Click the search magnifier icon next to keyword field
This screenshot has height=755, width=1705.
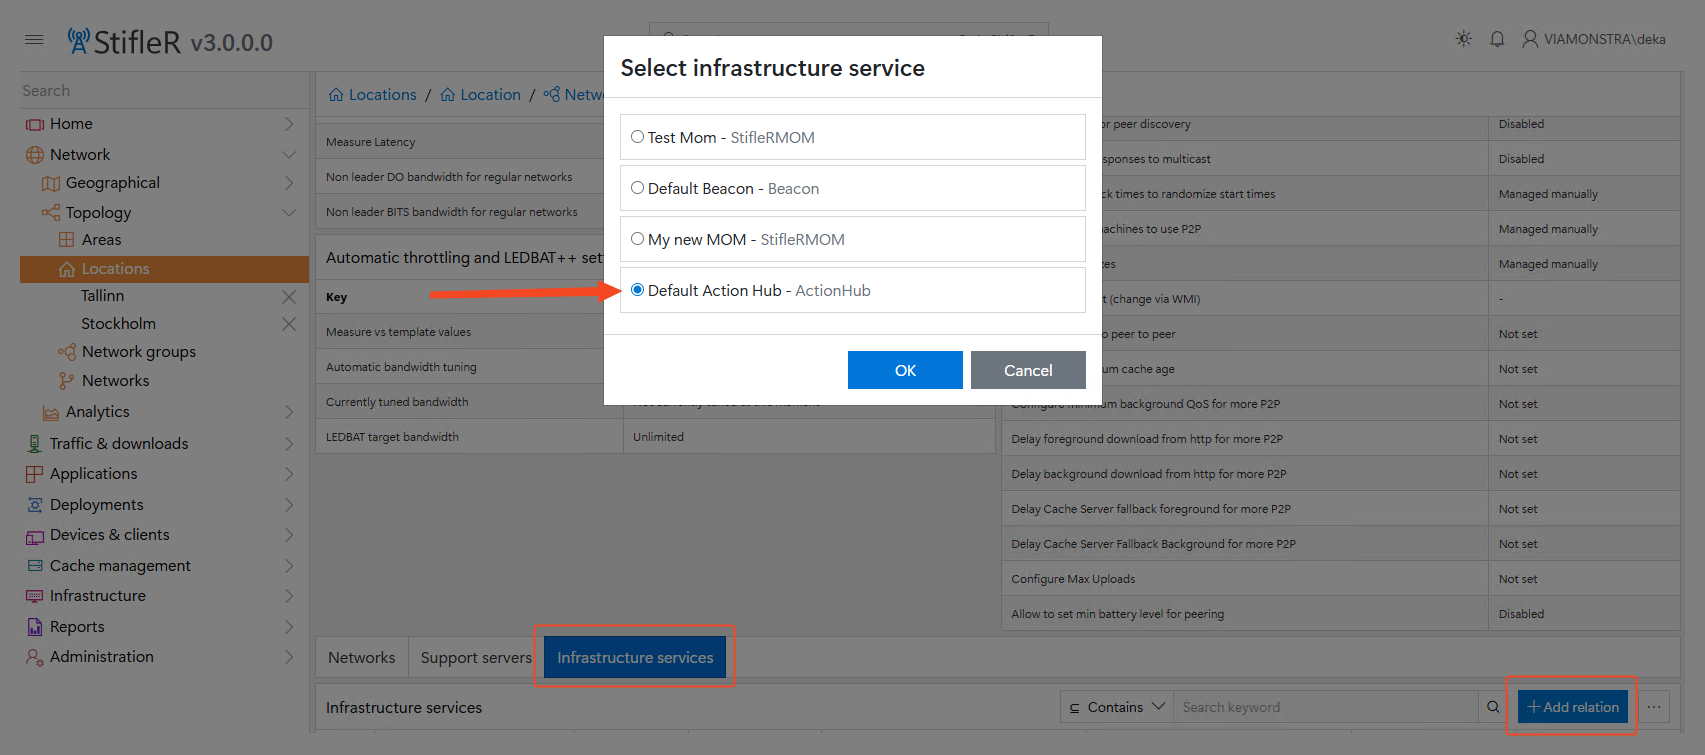pos(1493,707)
